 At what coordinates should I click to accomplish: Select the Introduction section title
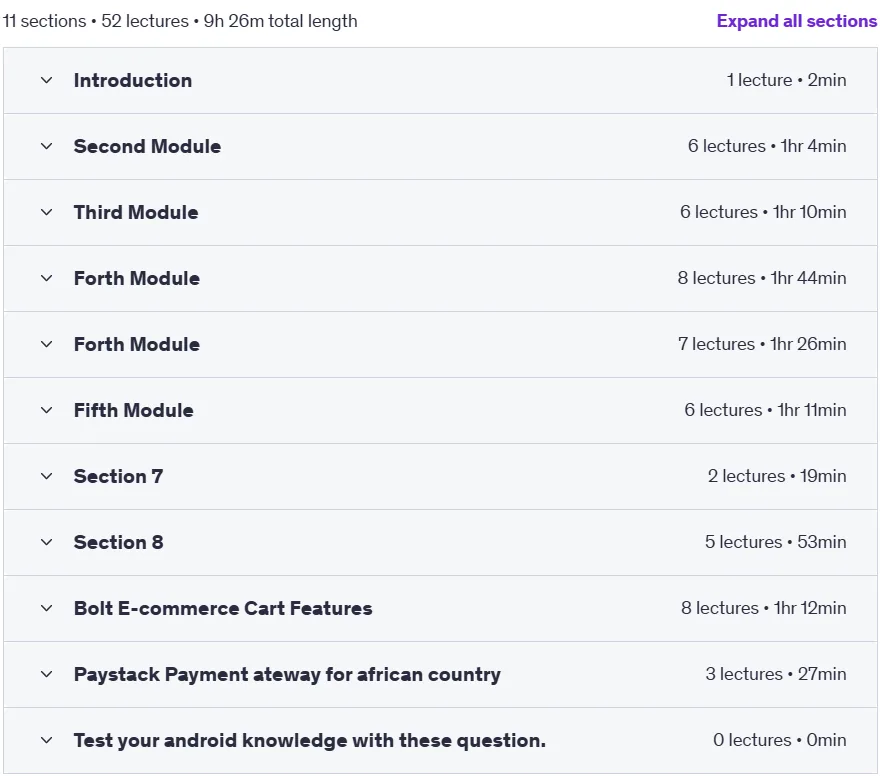[133, 80]
